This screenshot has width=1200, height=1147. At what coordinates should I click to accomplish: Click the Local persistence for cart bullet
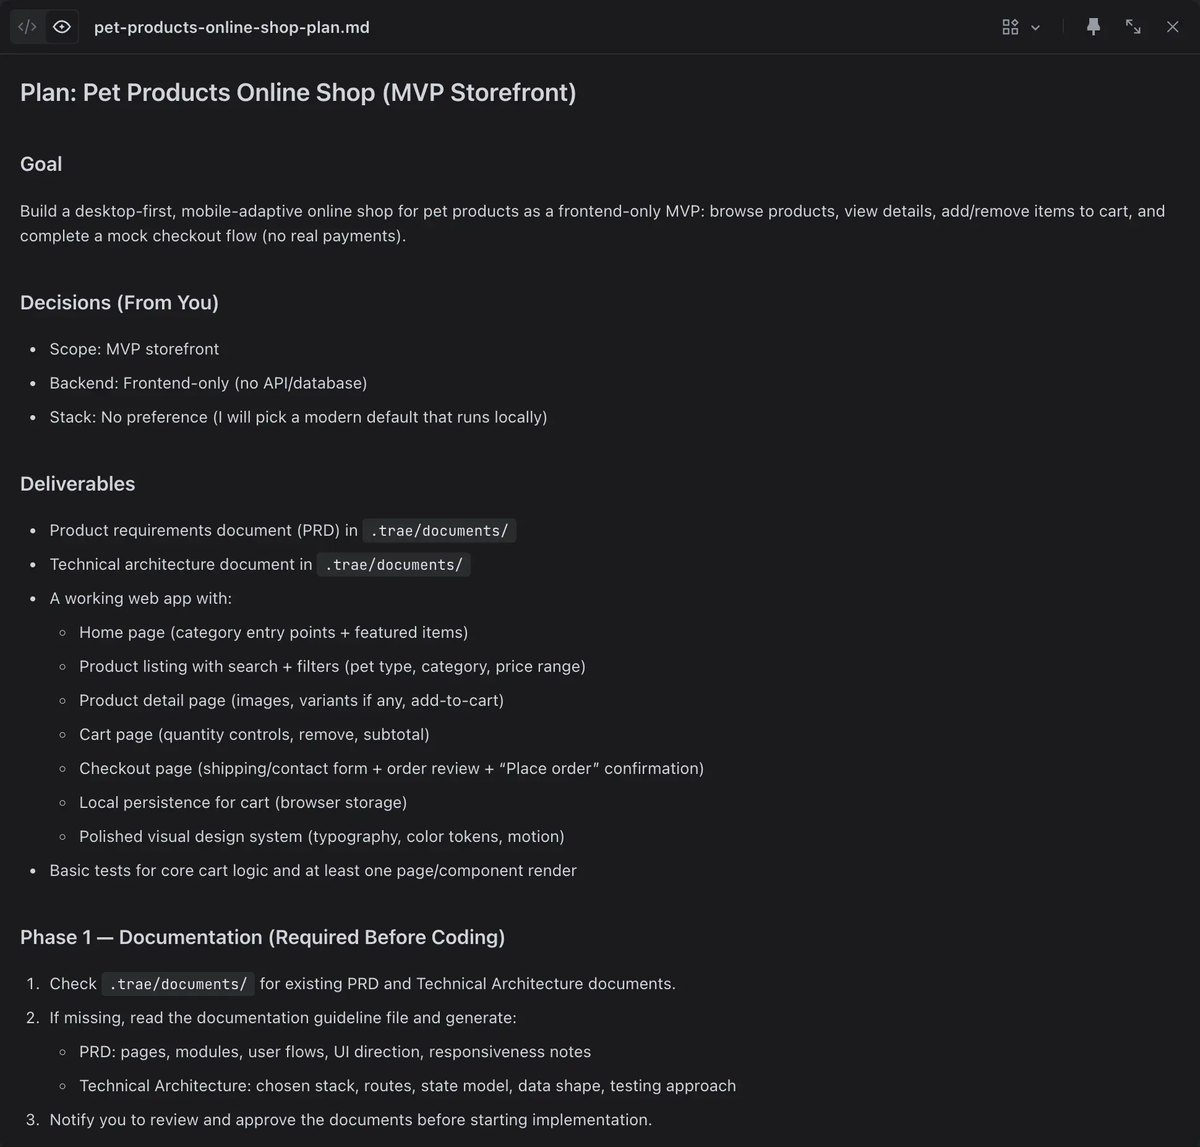[243, 802]
